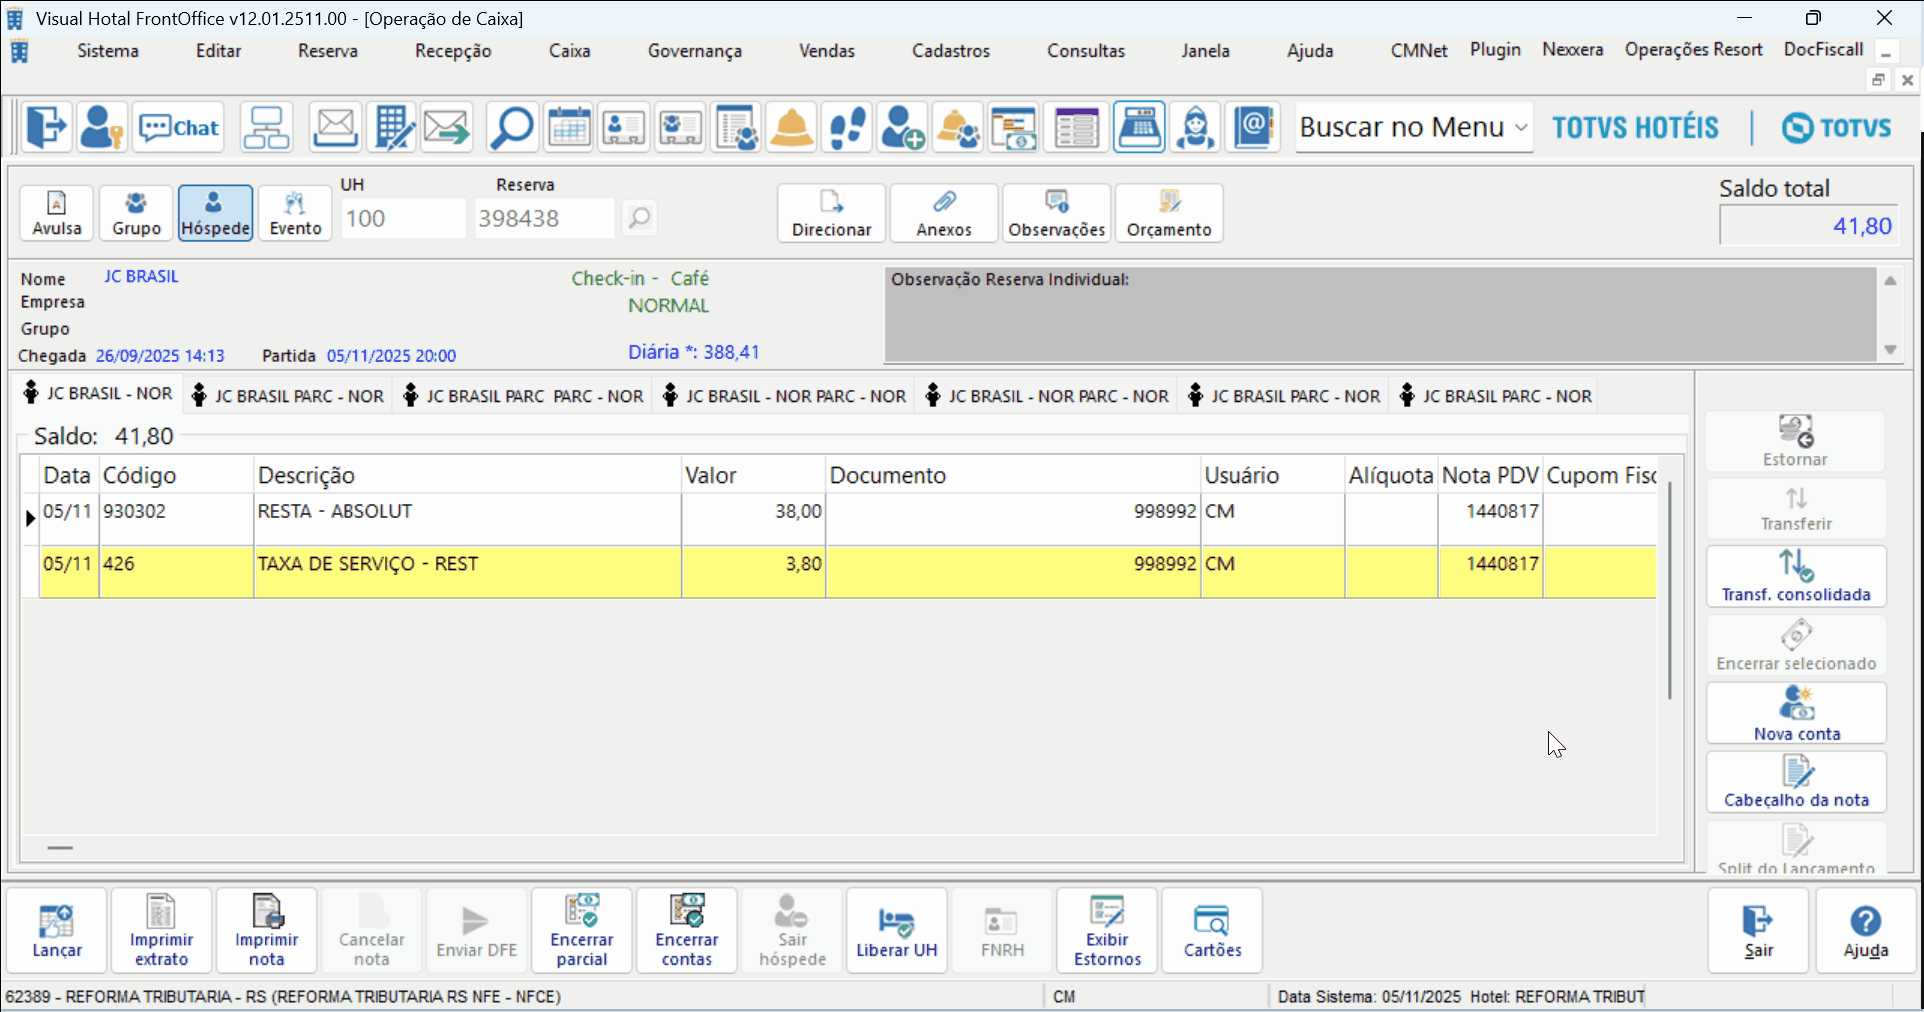
Task: Switch to Grupo account type
Action: (136, 213)
